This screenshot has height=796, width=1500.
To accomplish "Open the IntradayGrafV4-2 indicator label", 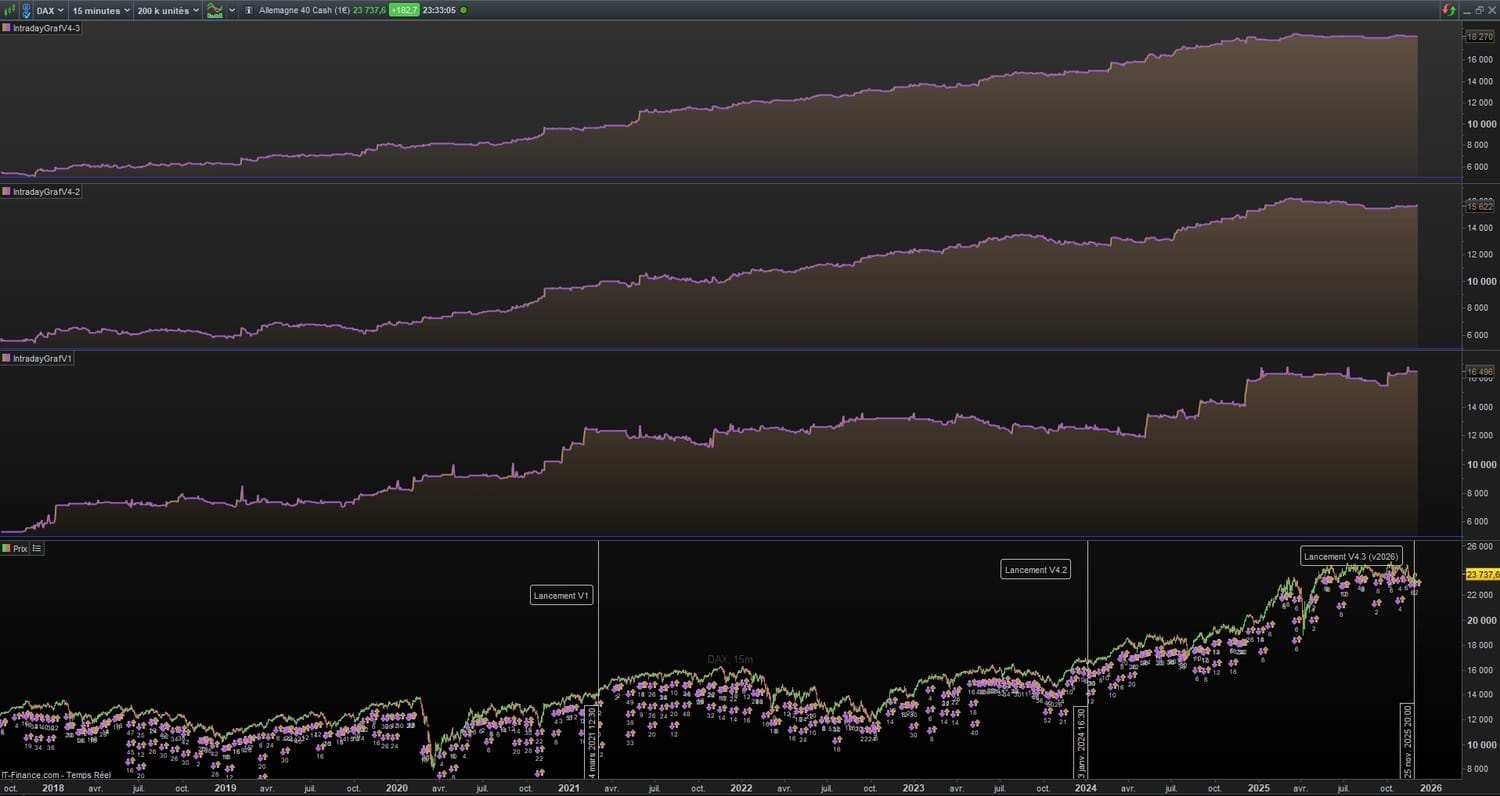I will [x=47, y=191].
